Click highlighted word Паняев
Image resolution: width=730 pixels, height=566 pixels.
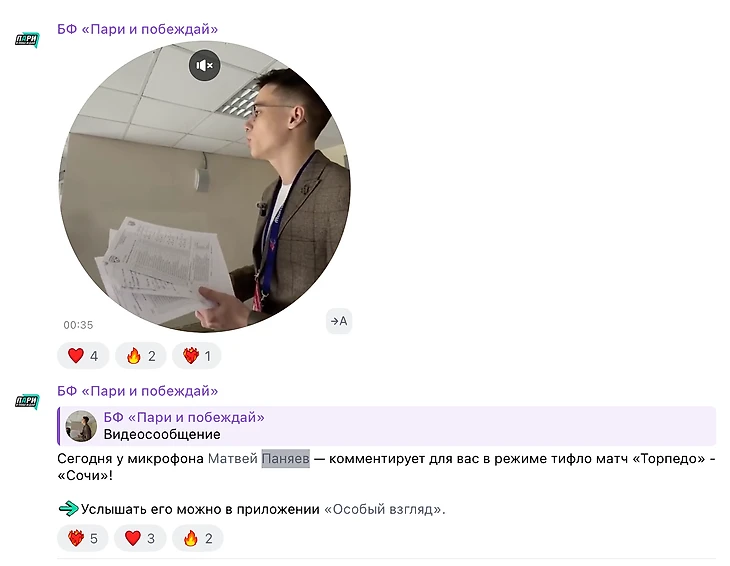[x=285, y=459]
